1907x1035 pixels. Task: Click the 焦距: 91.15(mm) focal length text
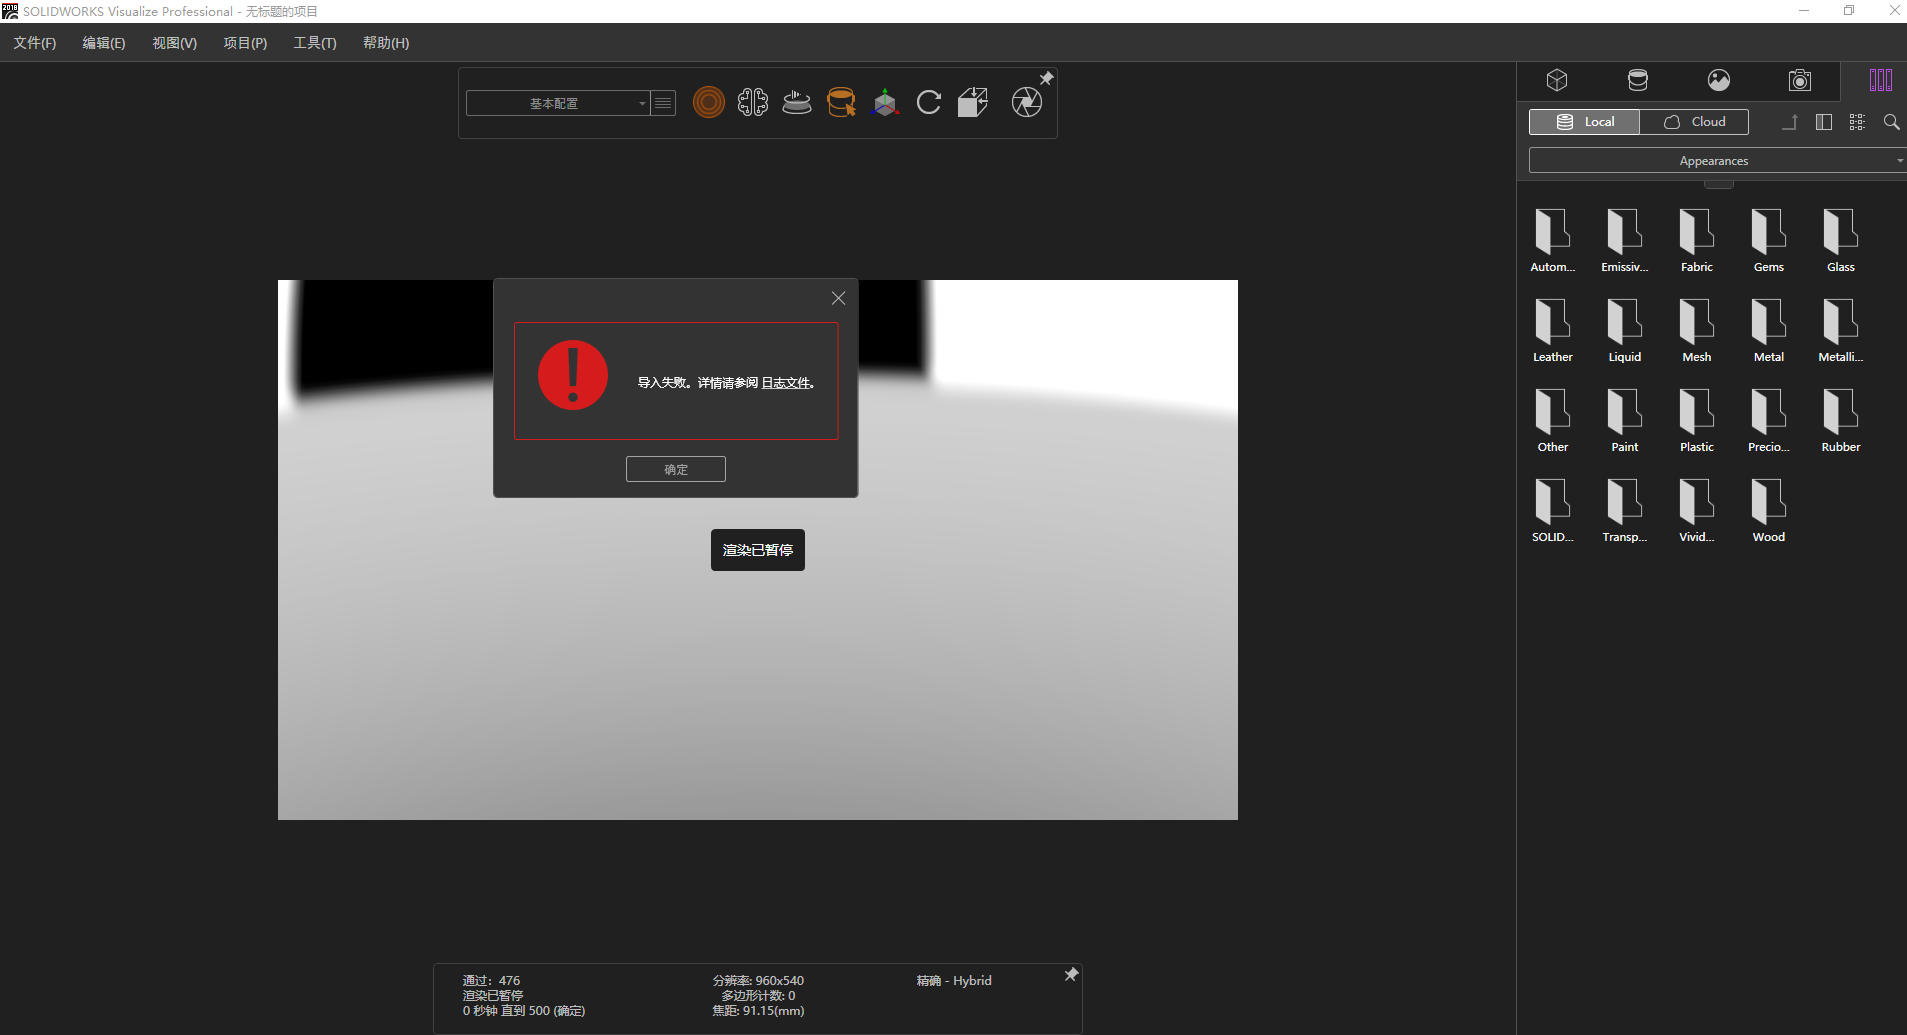pos(758,1011)
